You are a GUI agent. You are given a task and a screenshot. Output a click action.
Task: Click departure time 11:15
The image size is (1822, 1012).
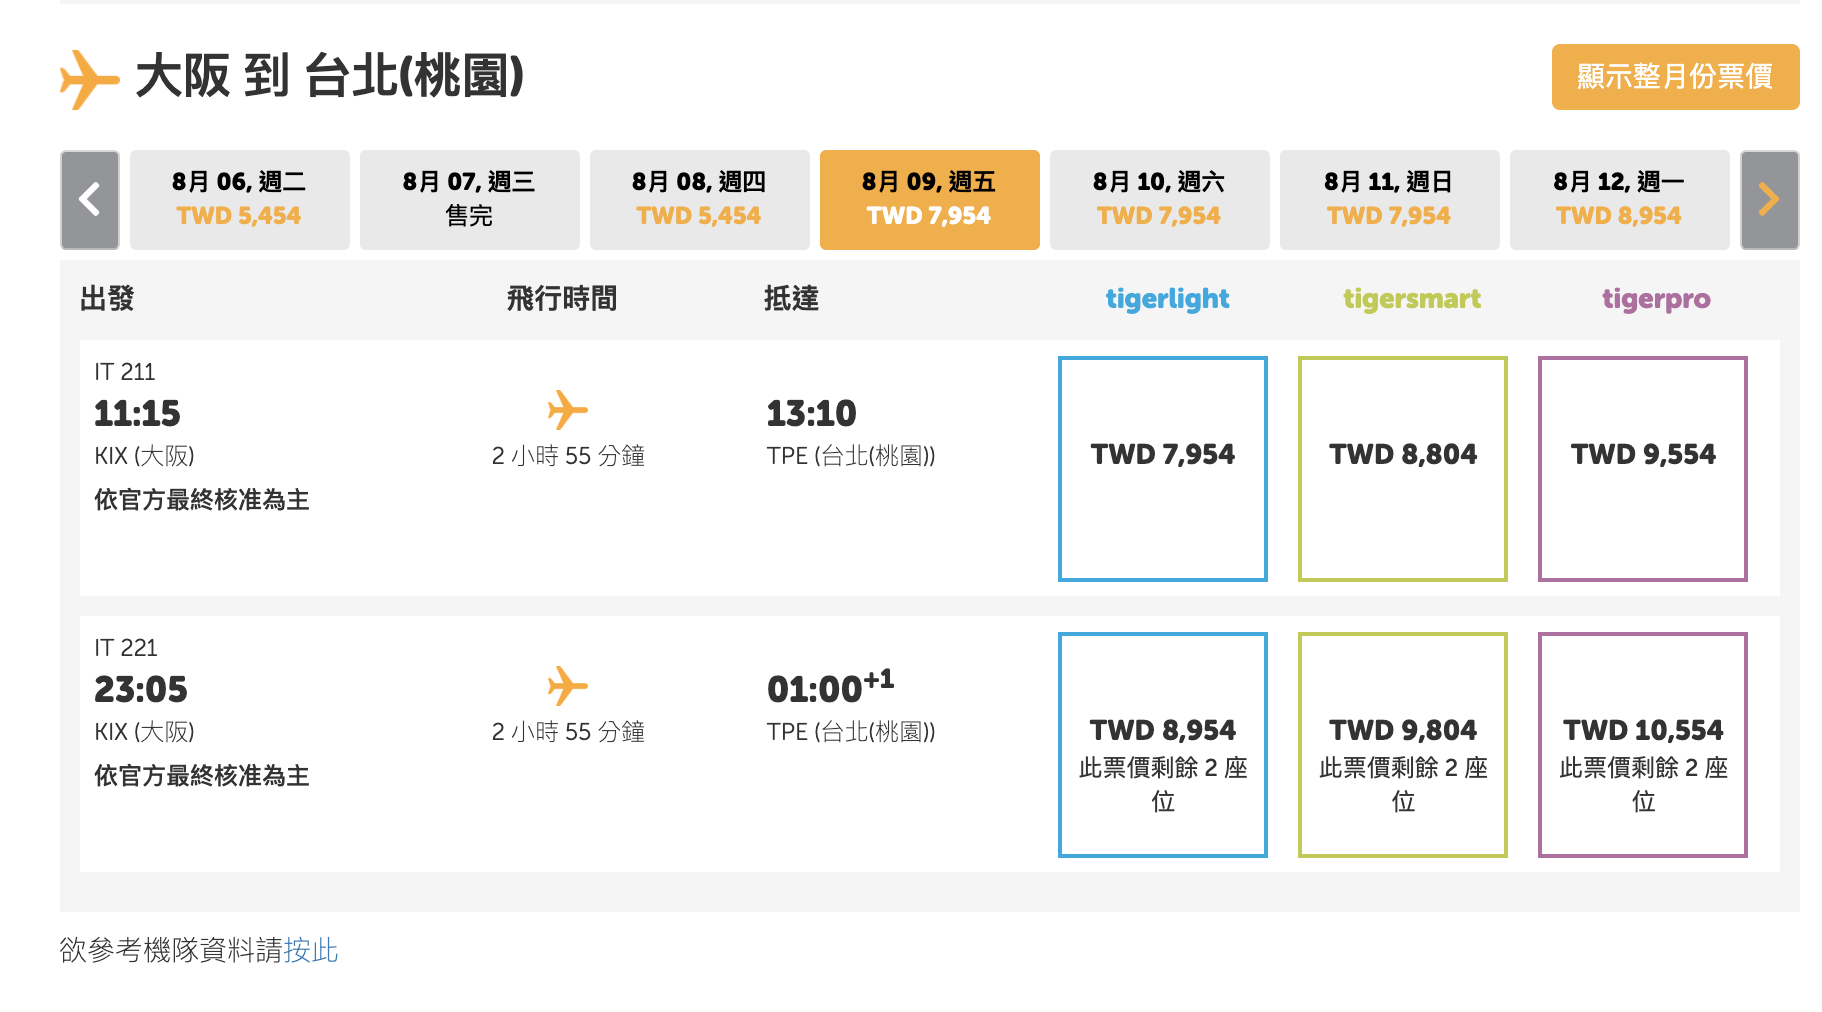(137, 413)
